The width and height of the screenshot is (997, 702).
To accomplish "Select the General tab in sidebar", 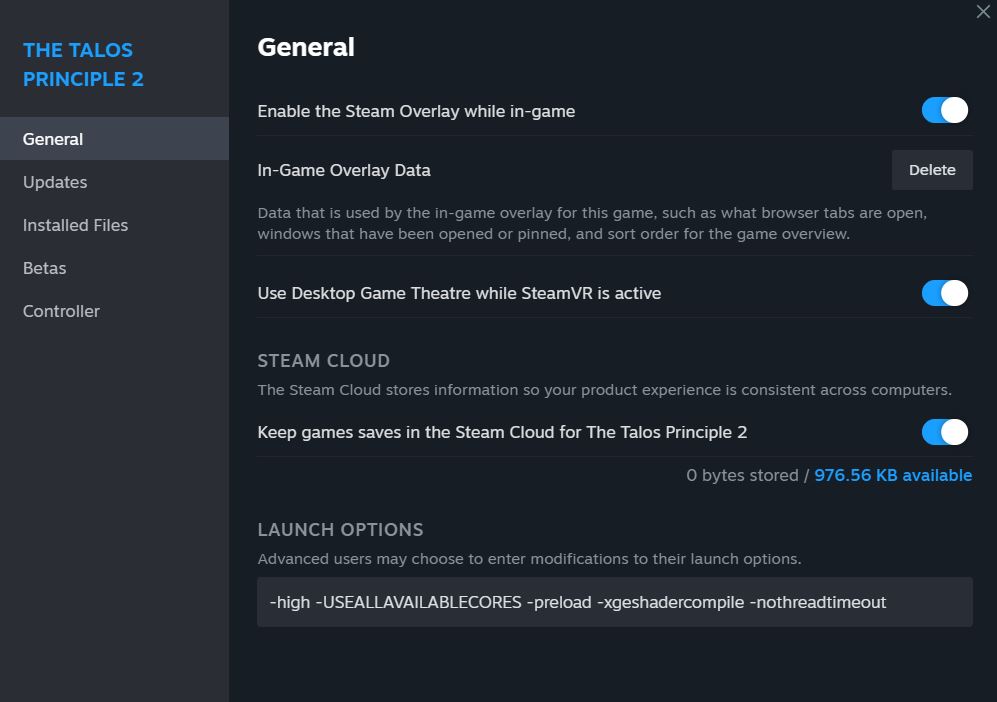I will [x=53, y=139].
